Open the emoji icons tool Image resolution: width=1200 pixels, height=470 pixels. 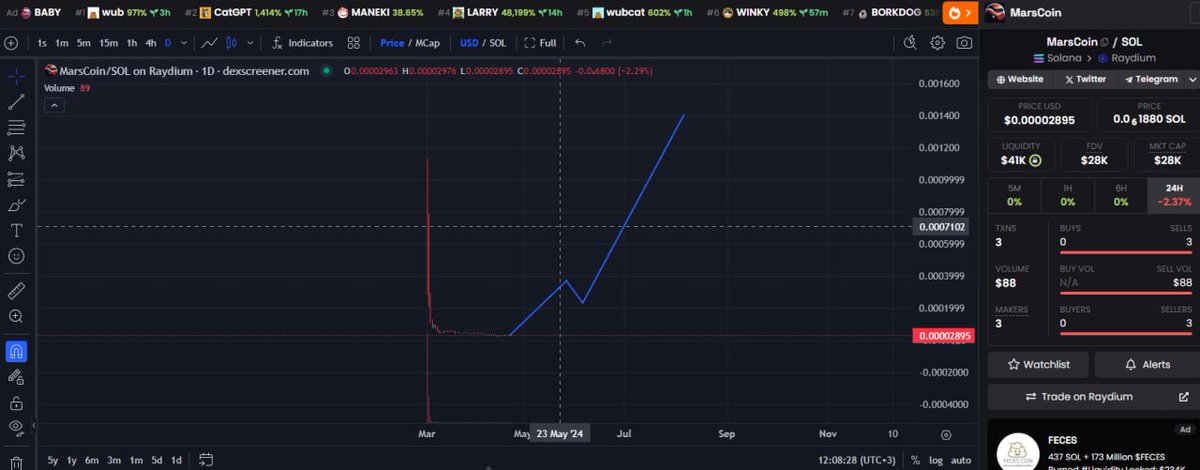16,256
